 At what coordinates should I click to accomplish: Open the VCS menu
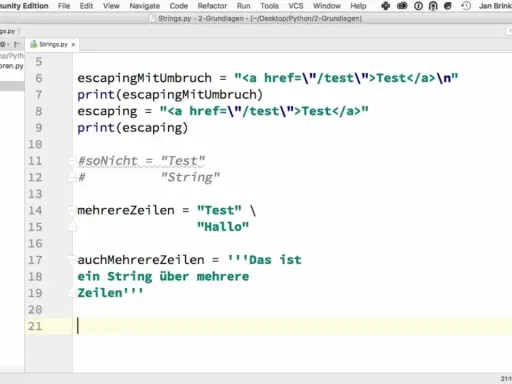296,6
